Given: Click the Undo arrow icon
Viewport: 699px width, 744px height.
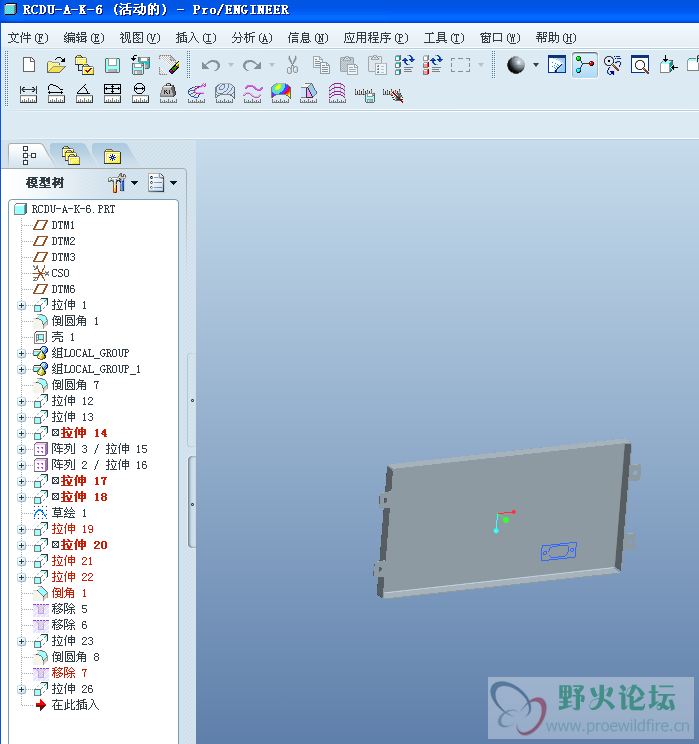Looking at the screenshot, I should click(x=211, y=65).
